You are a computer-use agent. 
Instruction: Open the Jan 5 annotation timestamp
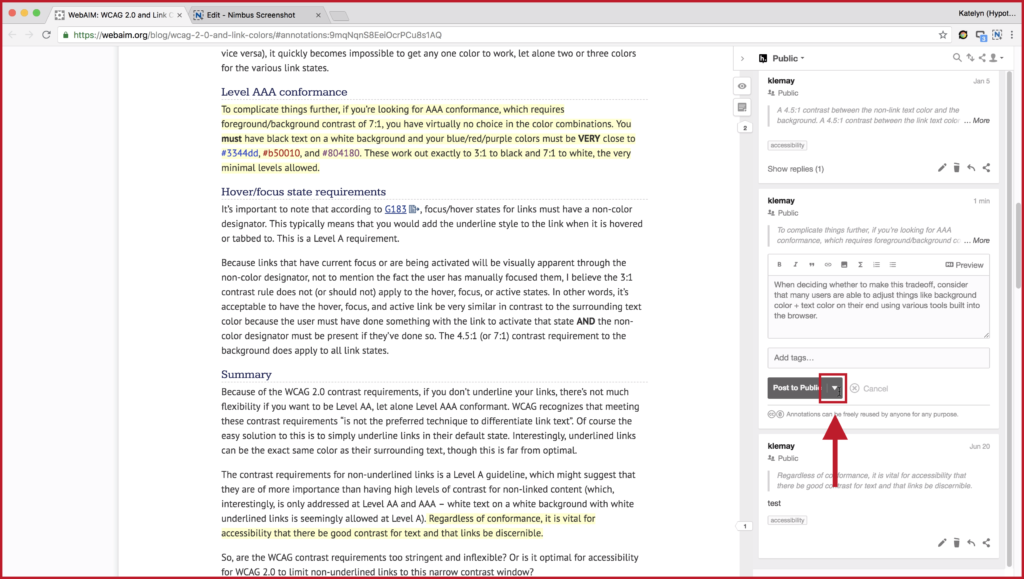982,82
